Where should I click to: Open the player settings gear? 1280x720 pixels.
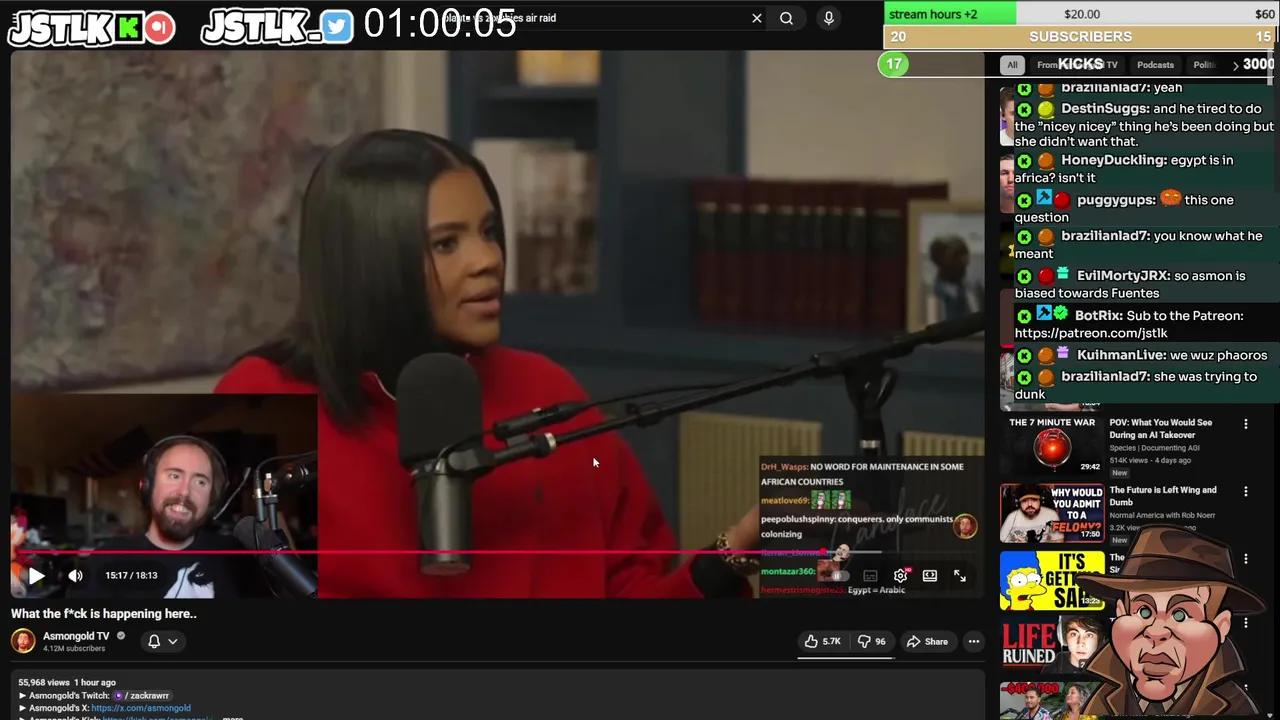(900, 576)
